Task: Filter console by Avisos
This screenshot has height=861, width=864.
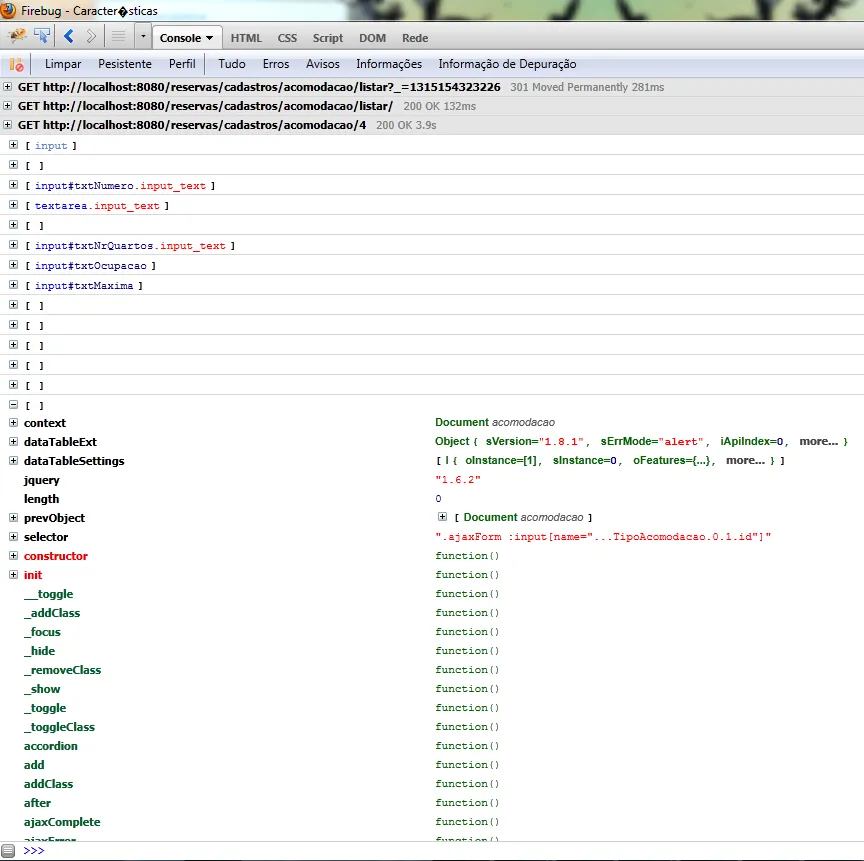Action: (323, 64)
